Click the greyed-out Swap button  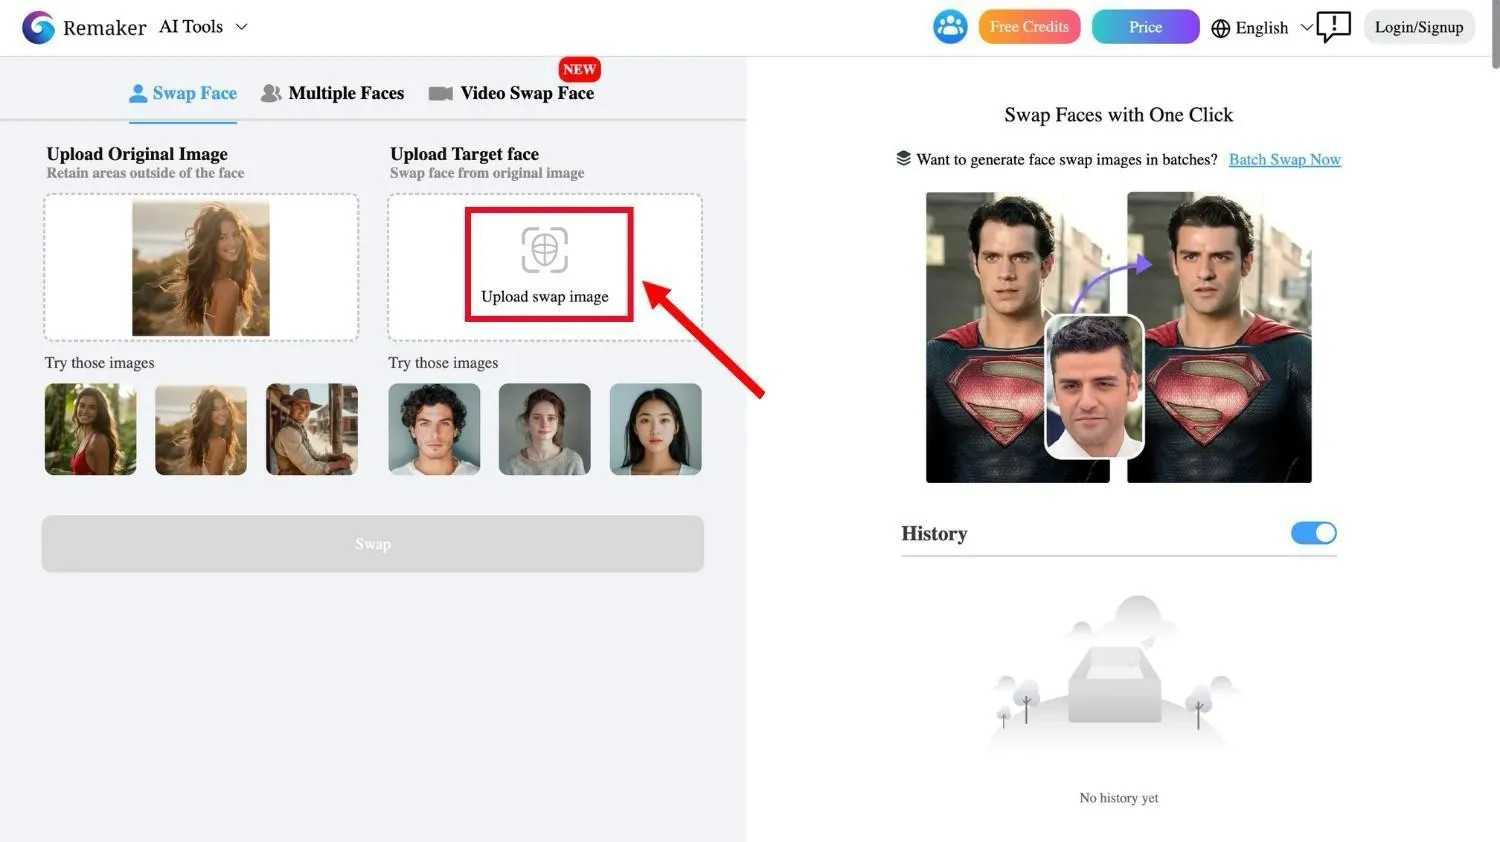[x=373, y=544]
